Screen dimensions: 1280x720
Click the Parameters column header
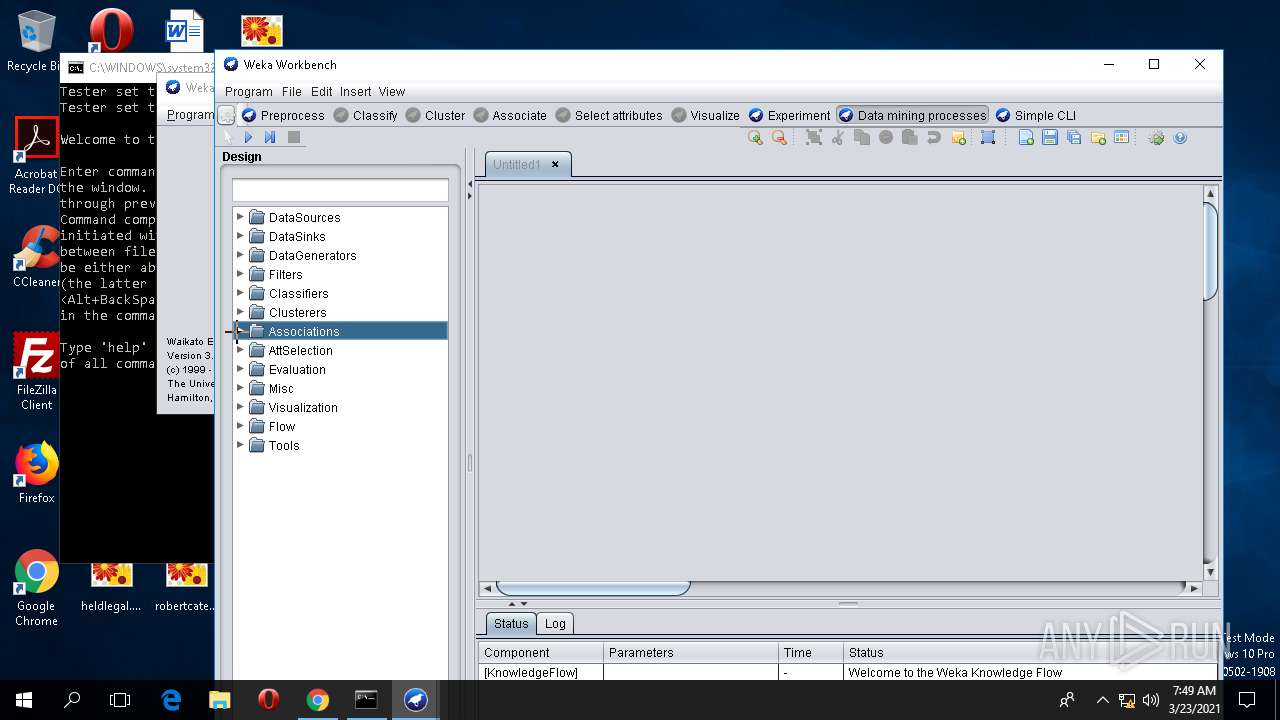tap(691, 652)
